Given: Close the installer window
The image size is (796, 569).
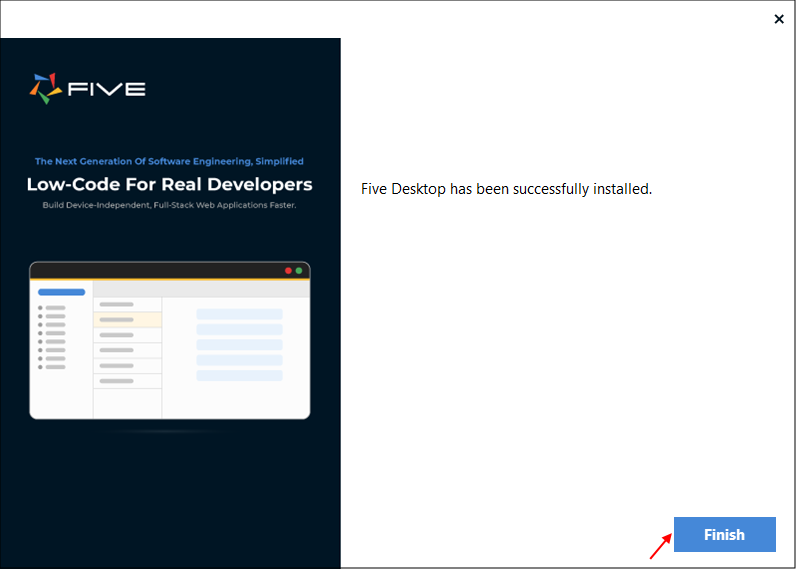Looking at the screenshot, I should (x=779, y=19).
